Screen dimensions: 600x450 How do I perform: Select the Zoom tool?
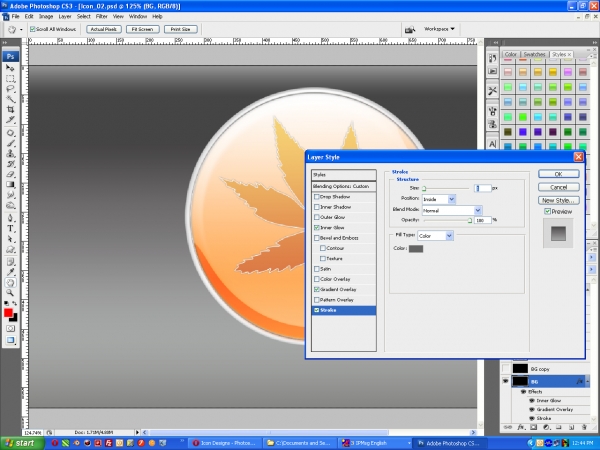pyautogui.click(x=10, y=293)
